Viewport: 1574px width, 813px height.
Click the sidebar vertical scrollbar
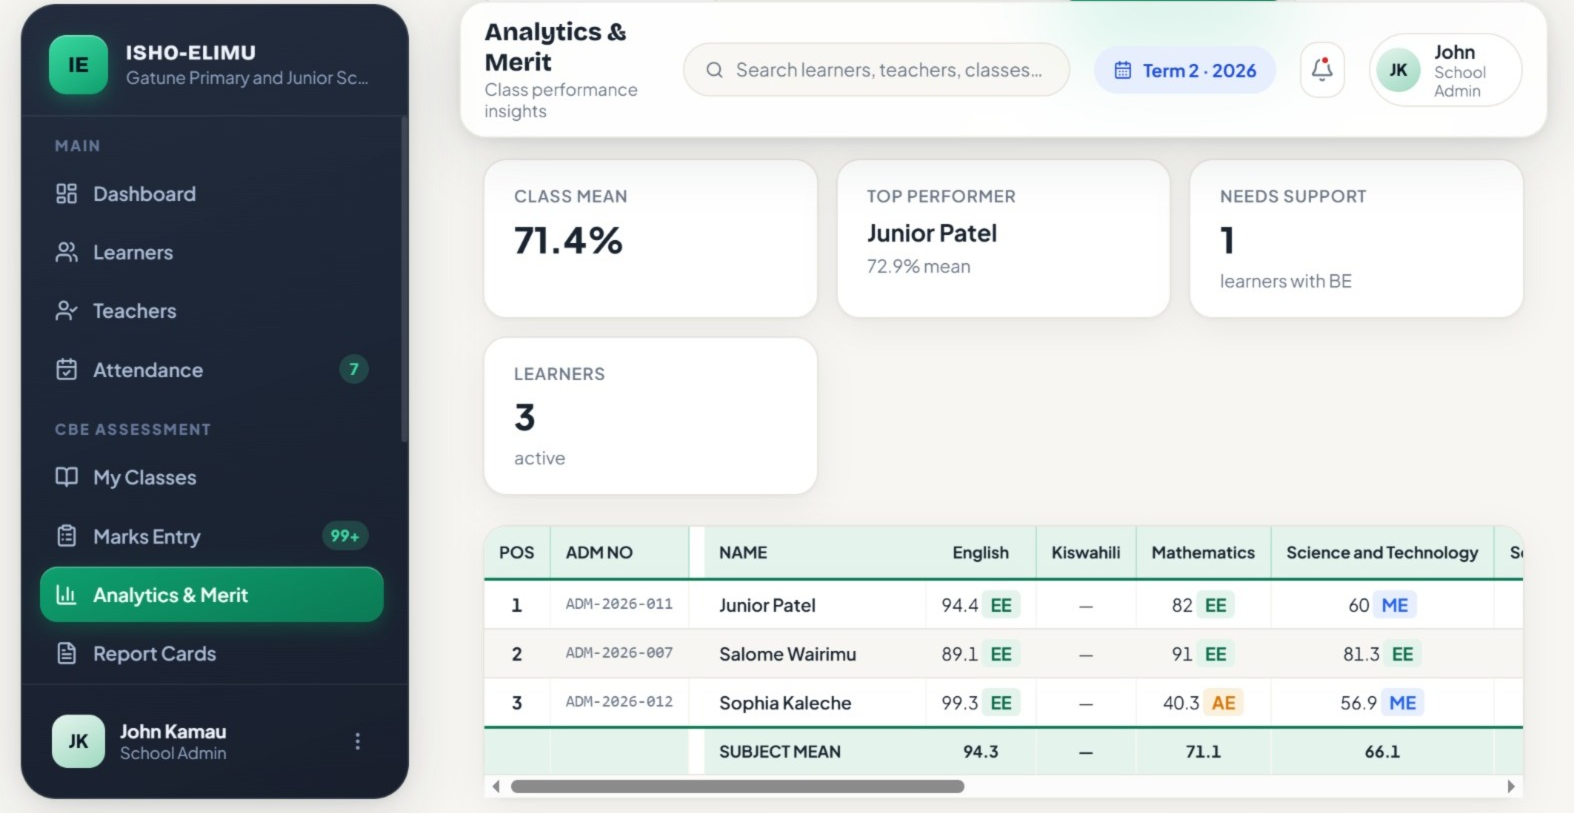pos(404,280)
